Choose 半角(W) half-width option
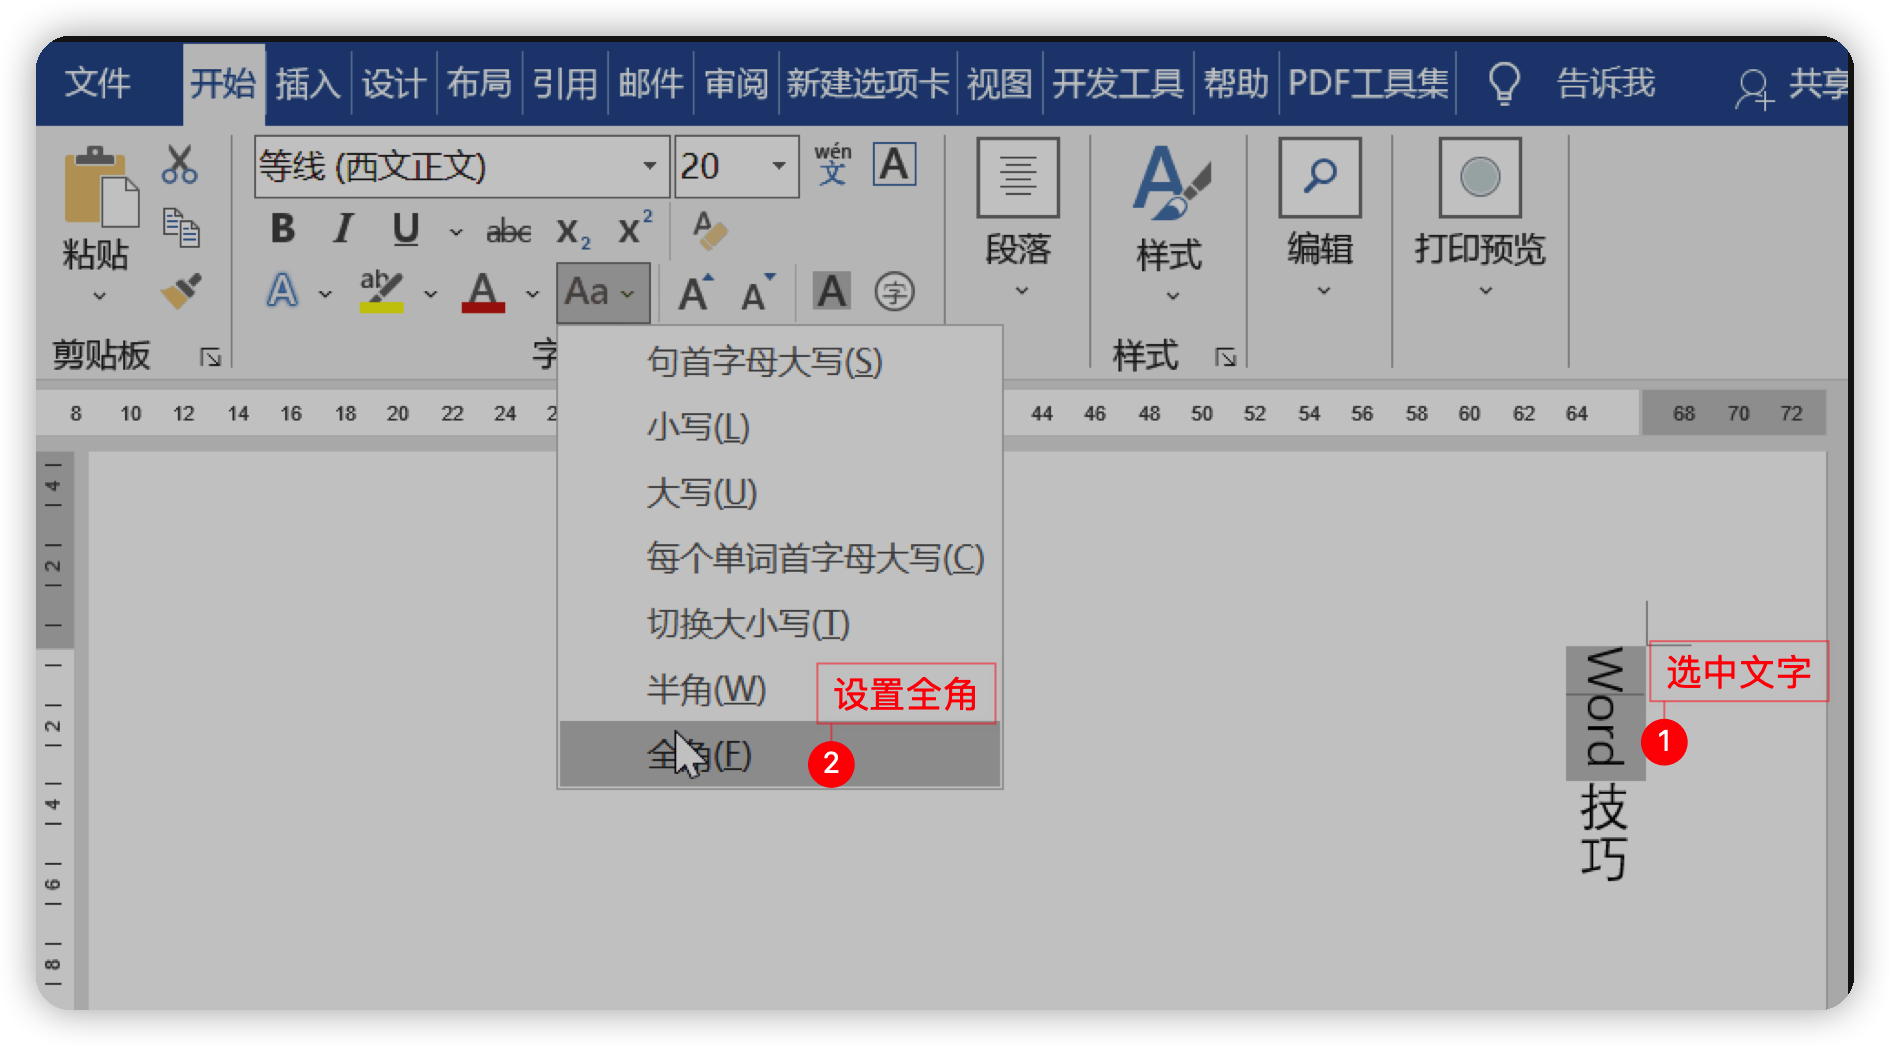 (780, 689)
